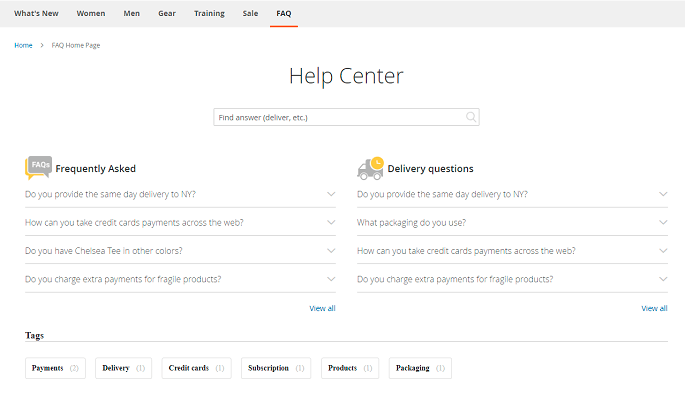This screenshot has width=685, height=410.
Task: Click the delivery truck icon
Action: [x=370, y=169]
